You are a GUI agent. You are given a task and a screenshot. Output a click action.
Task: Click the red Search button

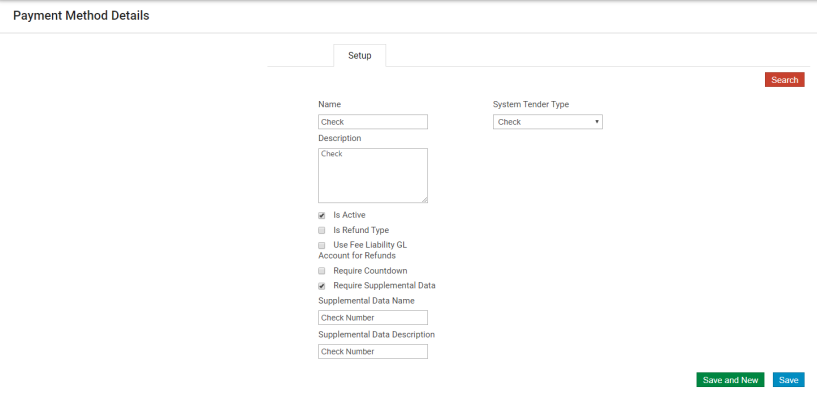[784, 80]
